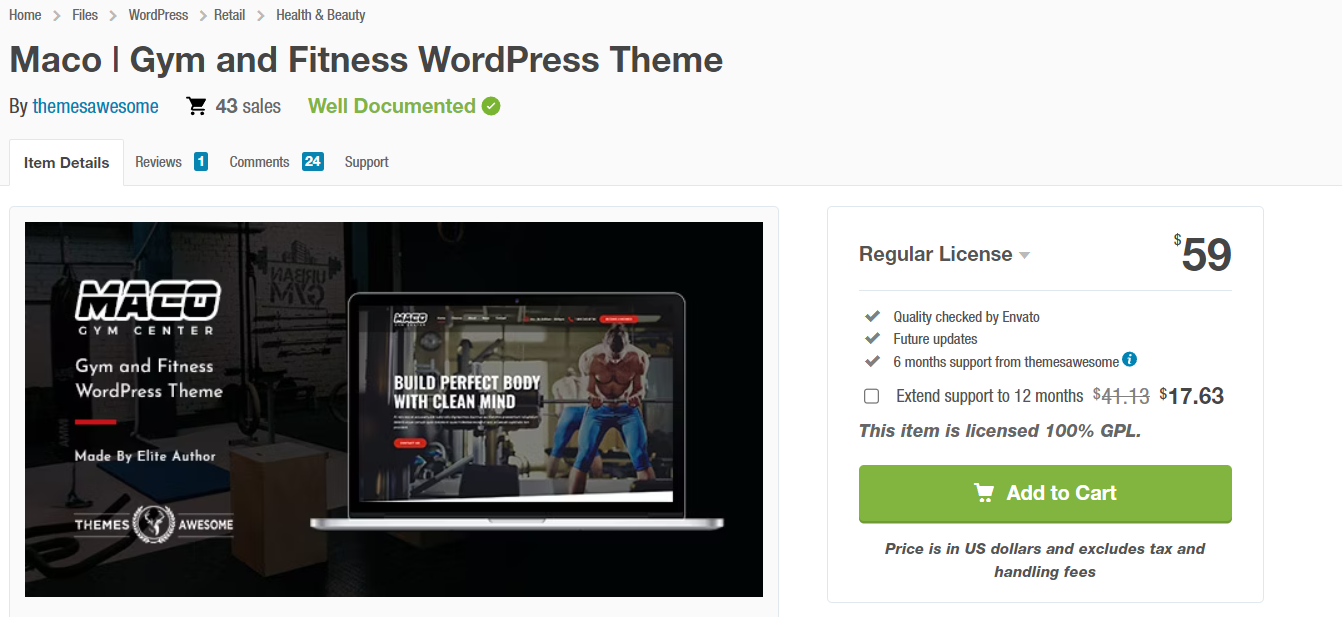Open the Comments tab
The image size is (1342, 617).
coord(259,162)
